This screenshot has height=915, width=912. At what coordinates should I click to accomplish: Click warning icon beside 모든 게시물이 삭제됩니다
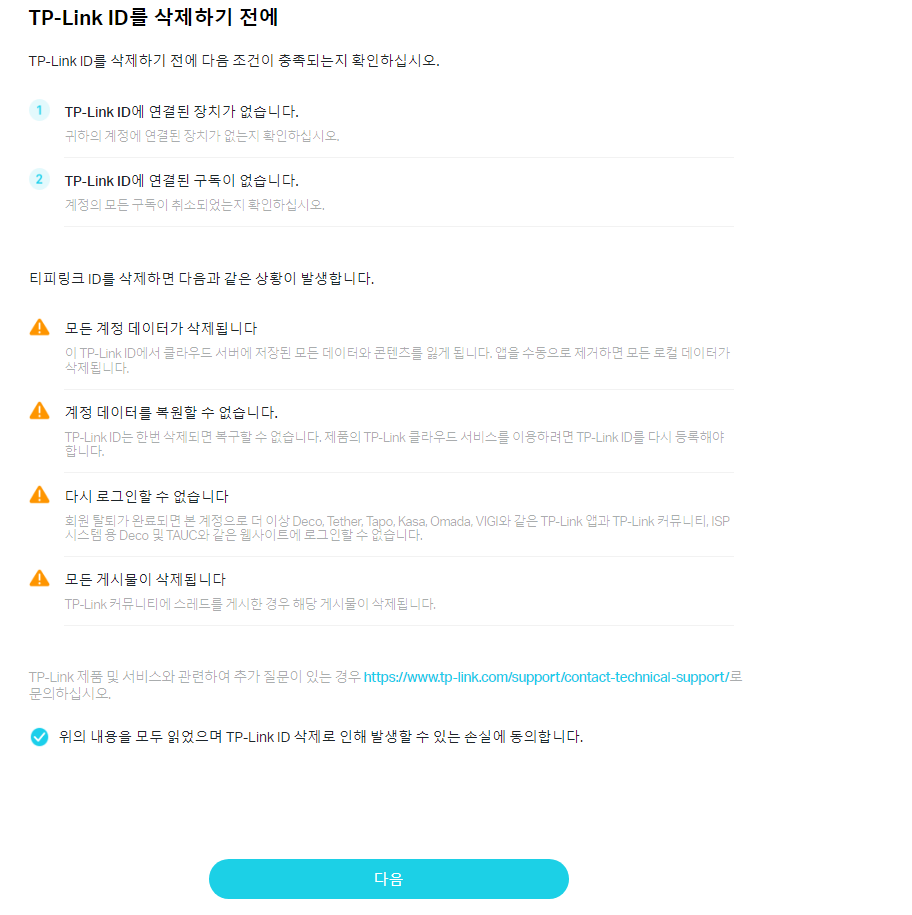click(40, 578)
